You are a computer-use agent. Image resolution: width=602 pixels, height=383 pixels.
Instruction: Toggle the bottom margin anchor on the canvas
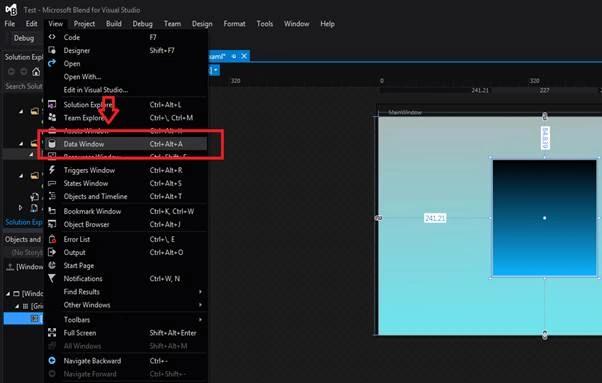(x=544, y=335)
